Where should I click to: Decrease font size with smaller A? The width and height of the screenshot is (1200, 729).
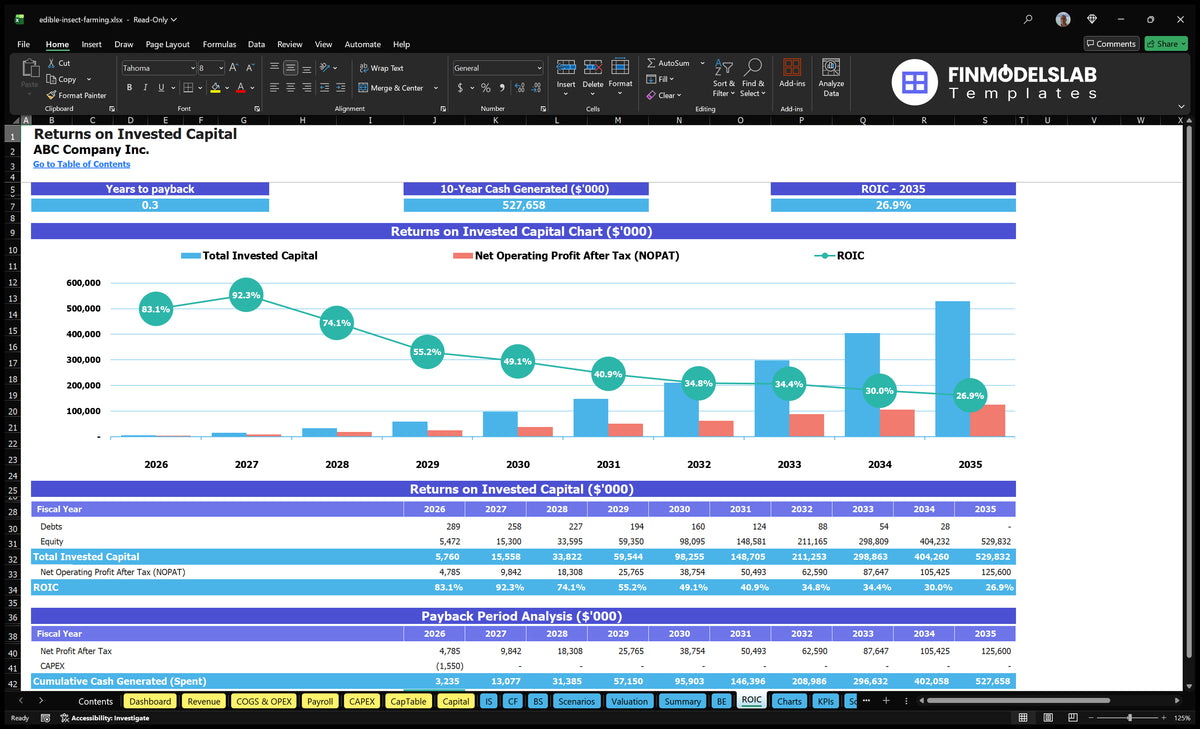[249, 67]
